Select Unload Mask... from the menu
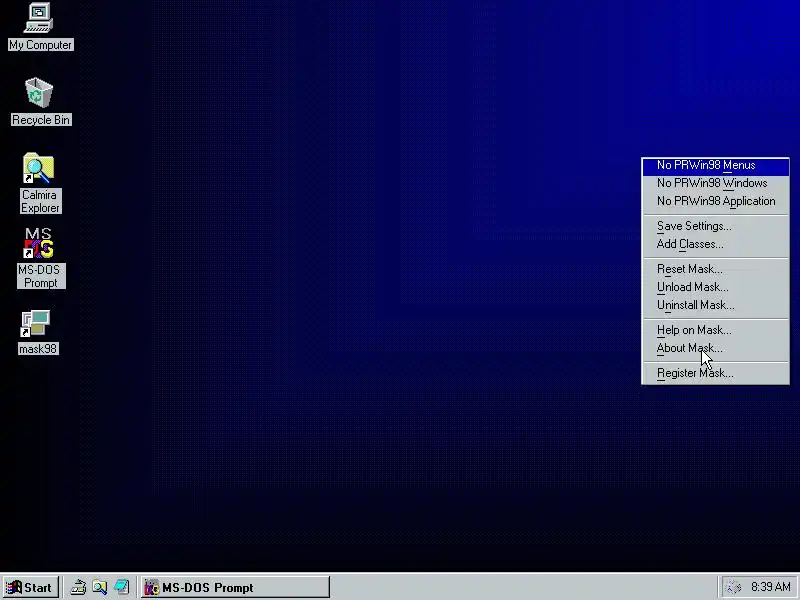This screenshot has width=800, height=600. click(715, 287)
